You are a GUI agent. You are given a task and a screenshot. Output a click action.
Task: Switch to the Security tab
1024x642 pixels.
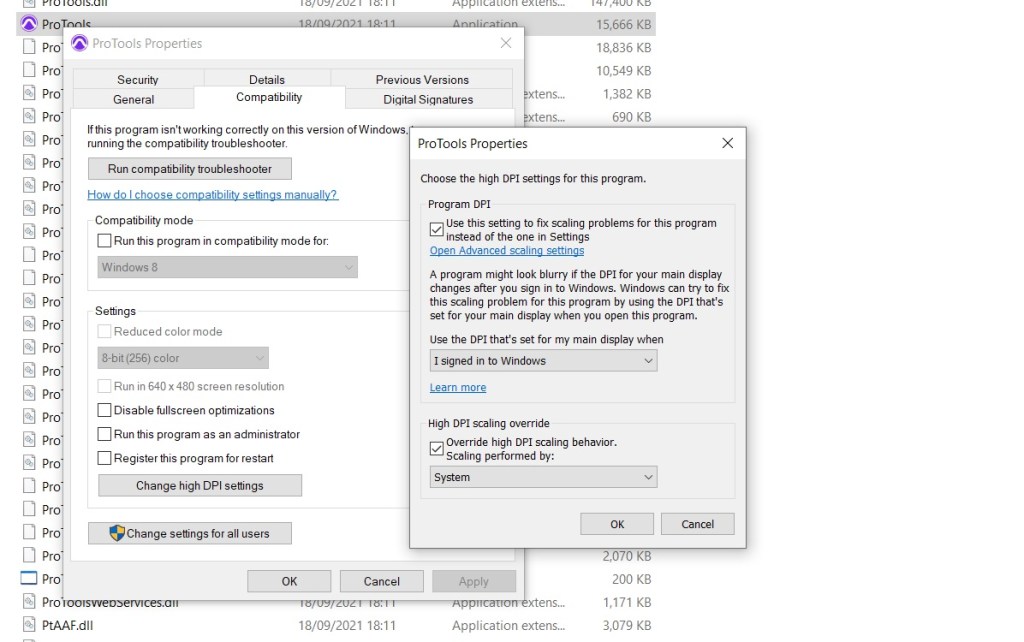pyautogui.click(x=137, y=80)
